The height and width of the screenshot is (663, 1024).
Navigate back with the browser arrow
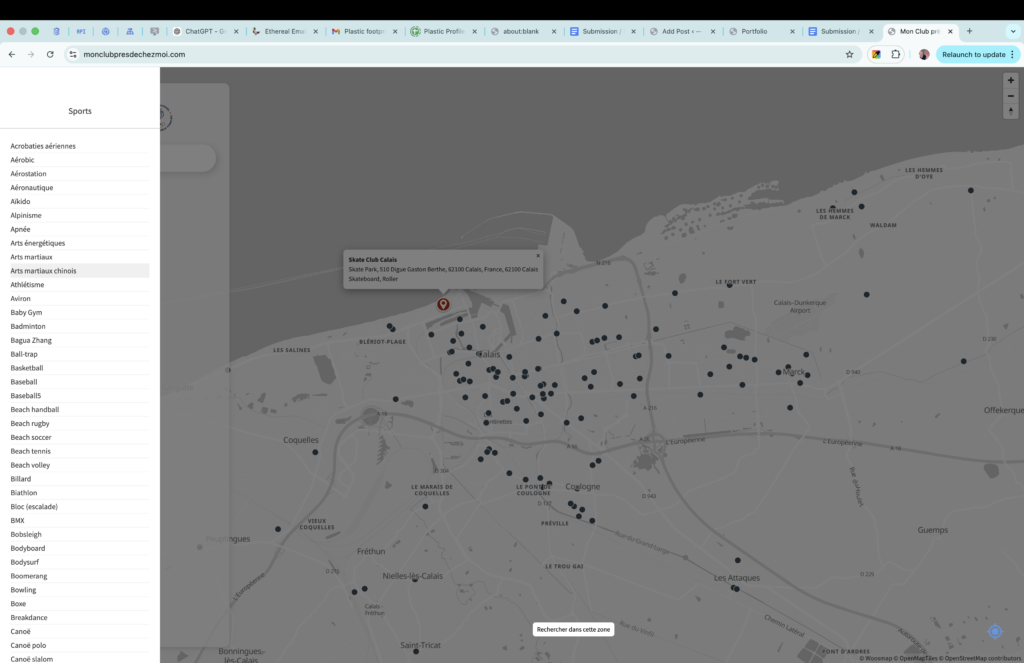[11, 54]
